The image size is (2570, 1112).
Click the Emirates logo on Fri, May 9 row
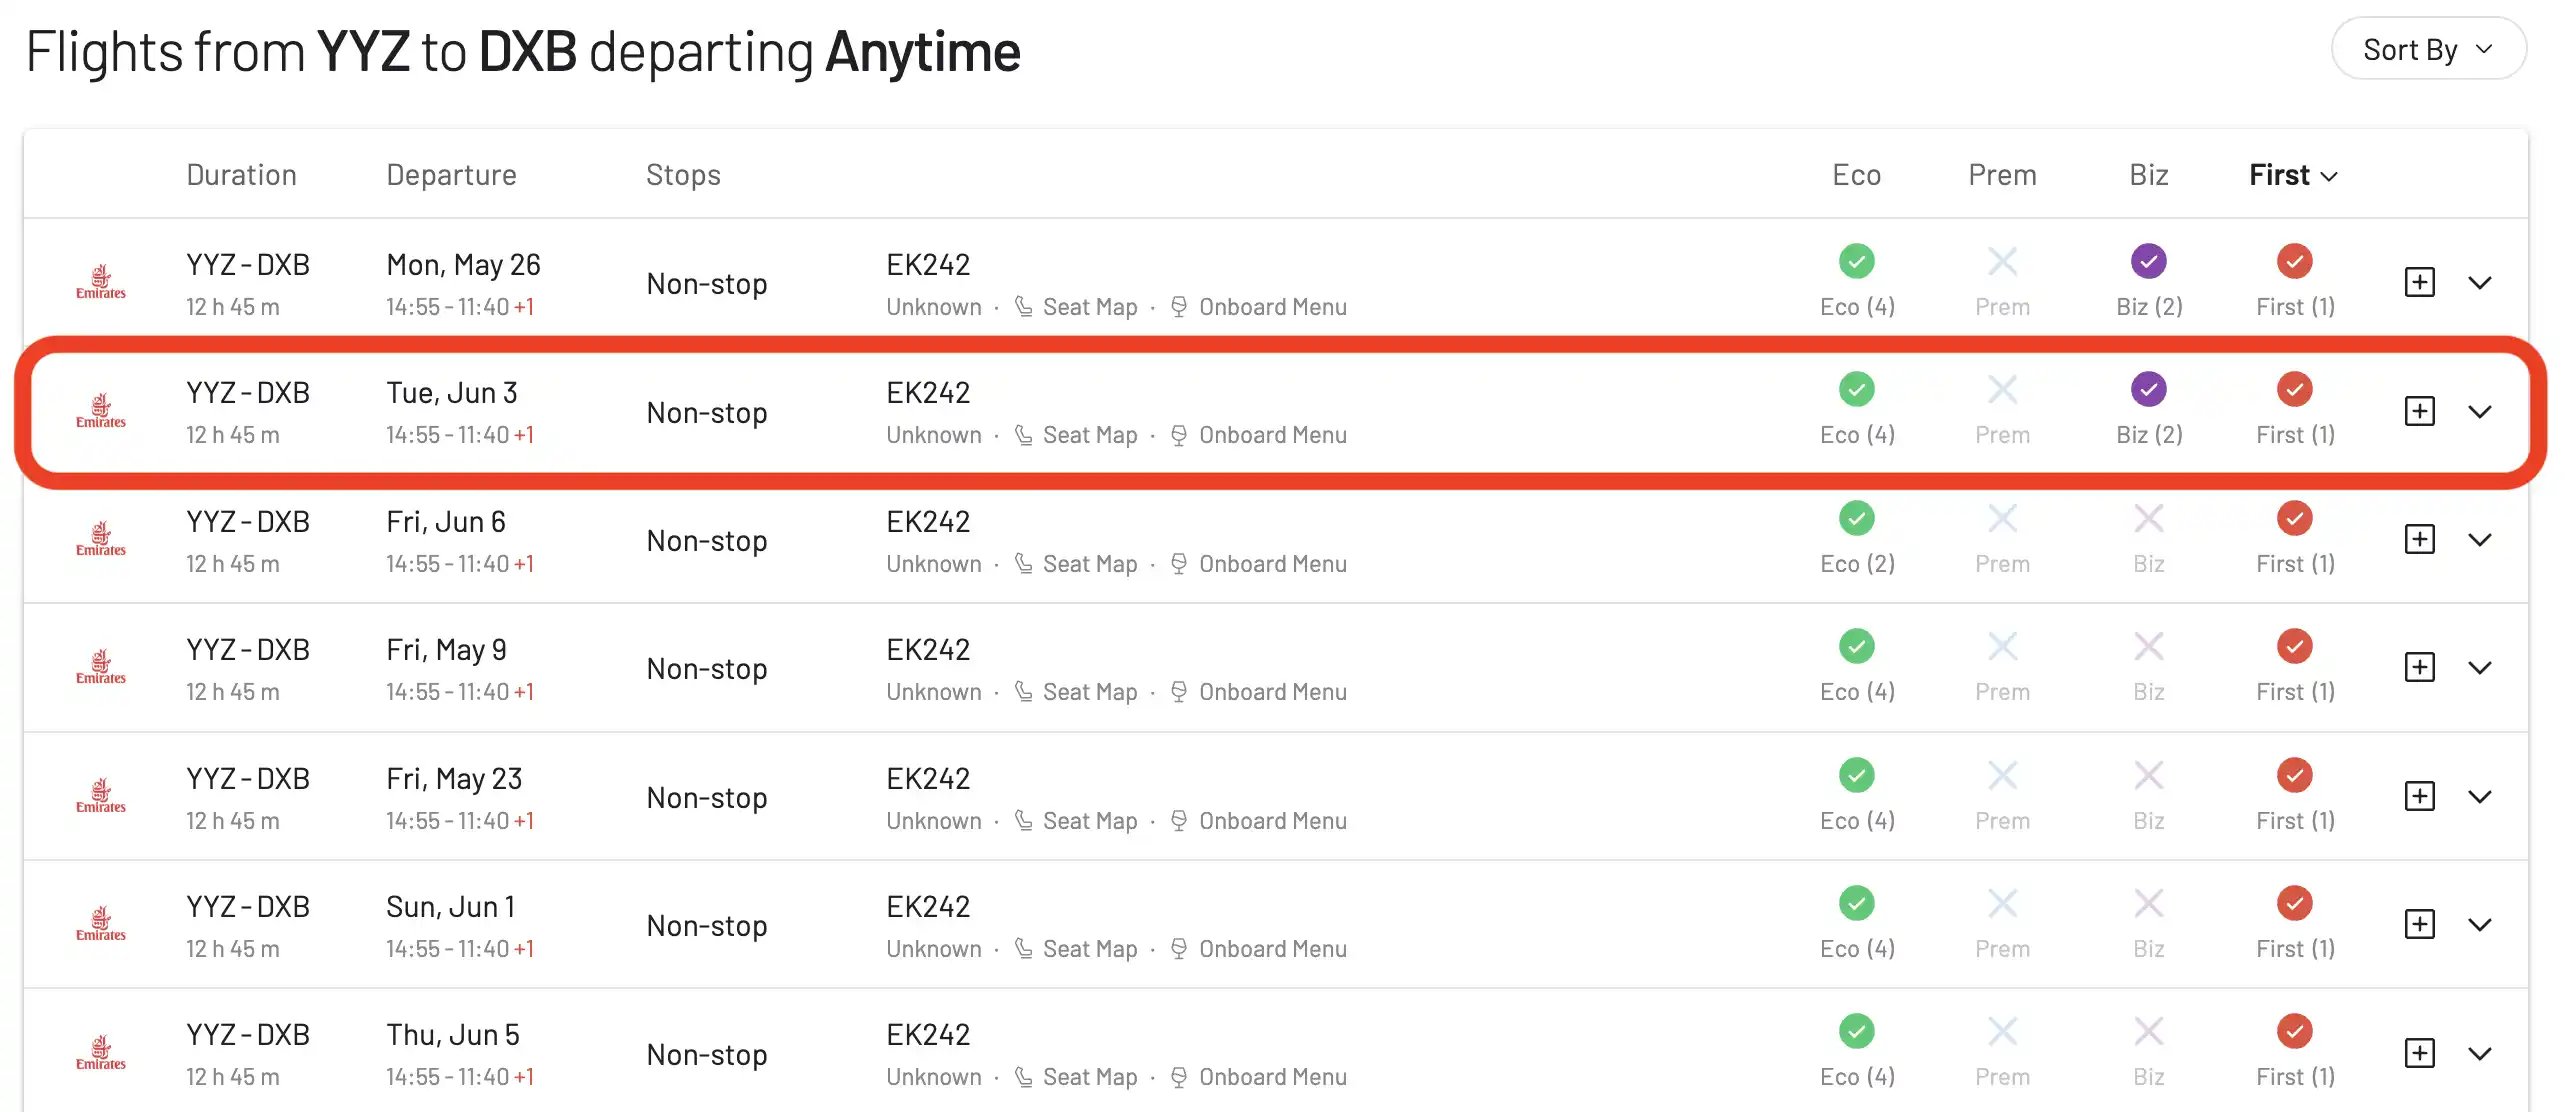(101, 668)
